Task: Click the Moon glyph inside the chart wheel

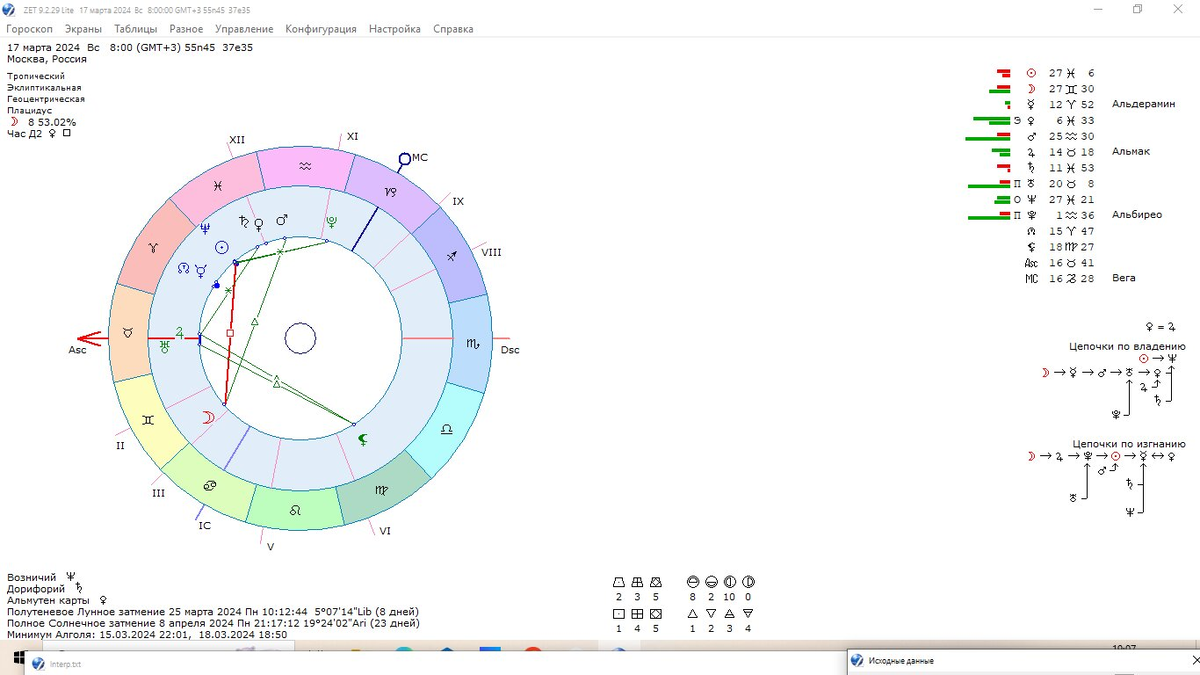Action: 208,418
